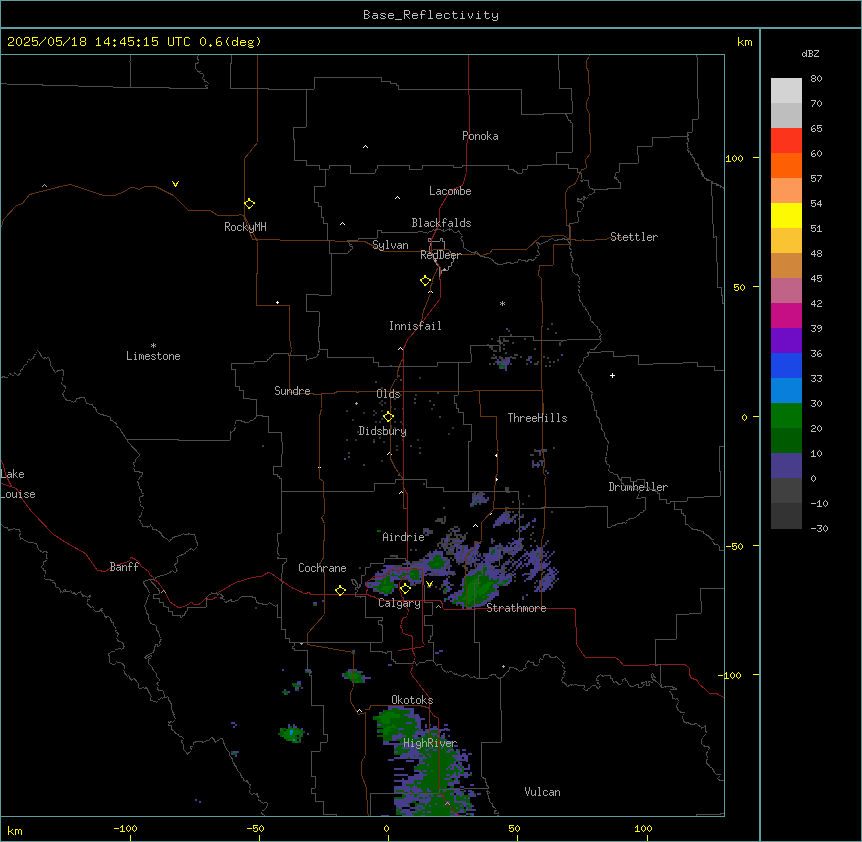Viewport: 862px width, 842px height.
Task: Click the Airdrie city label
Action: [403, 537]
